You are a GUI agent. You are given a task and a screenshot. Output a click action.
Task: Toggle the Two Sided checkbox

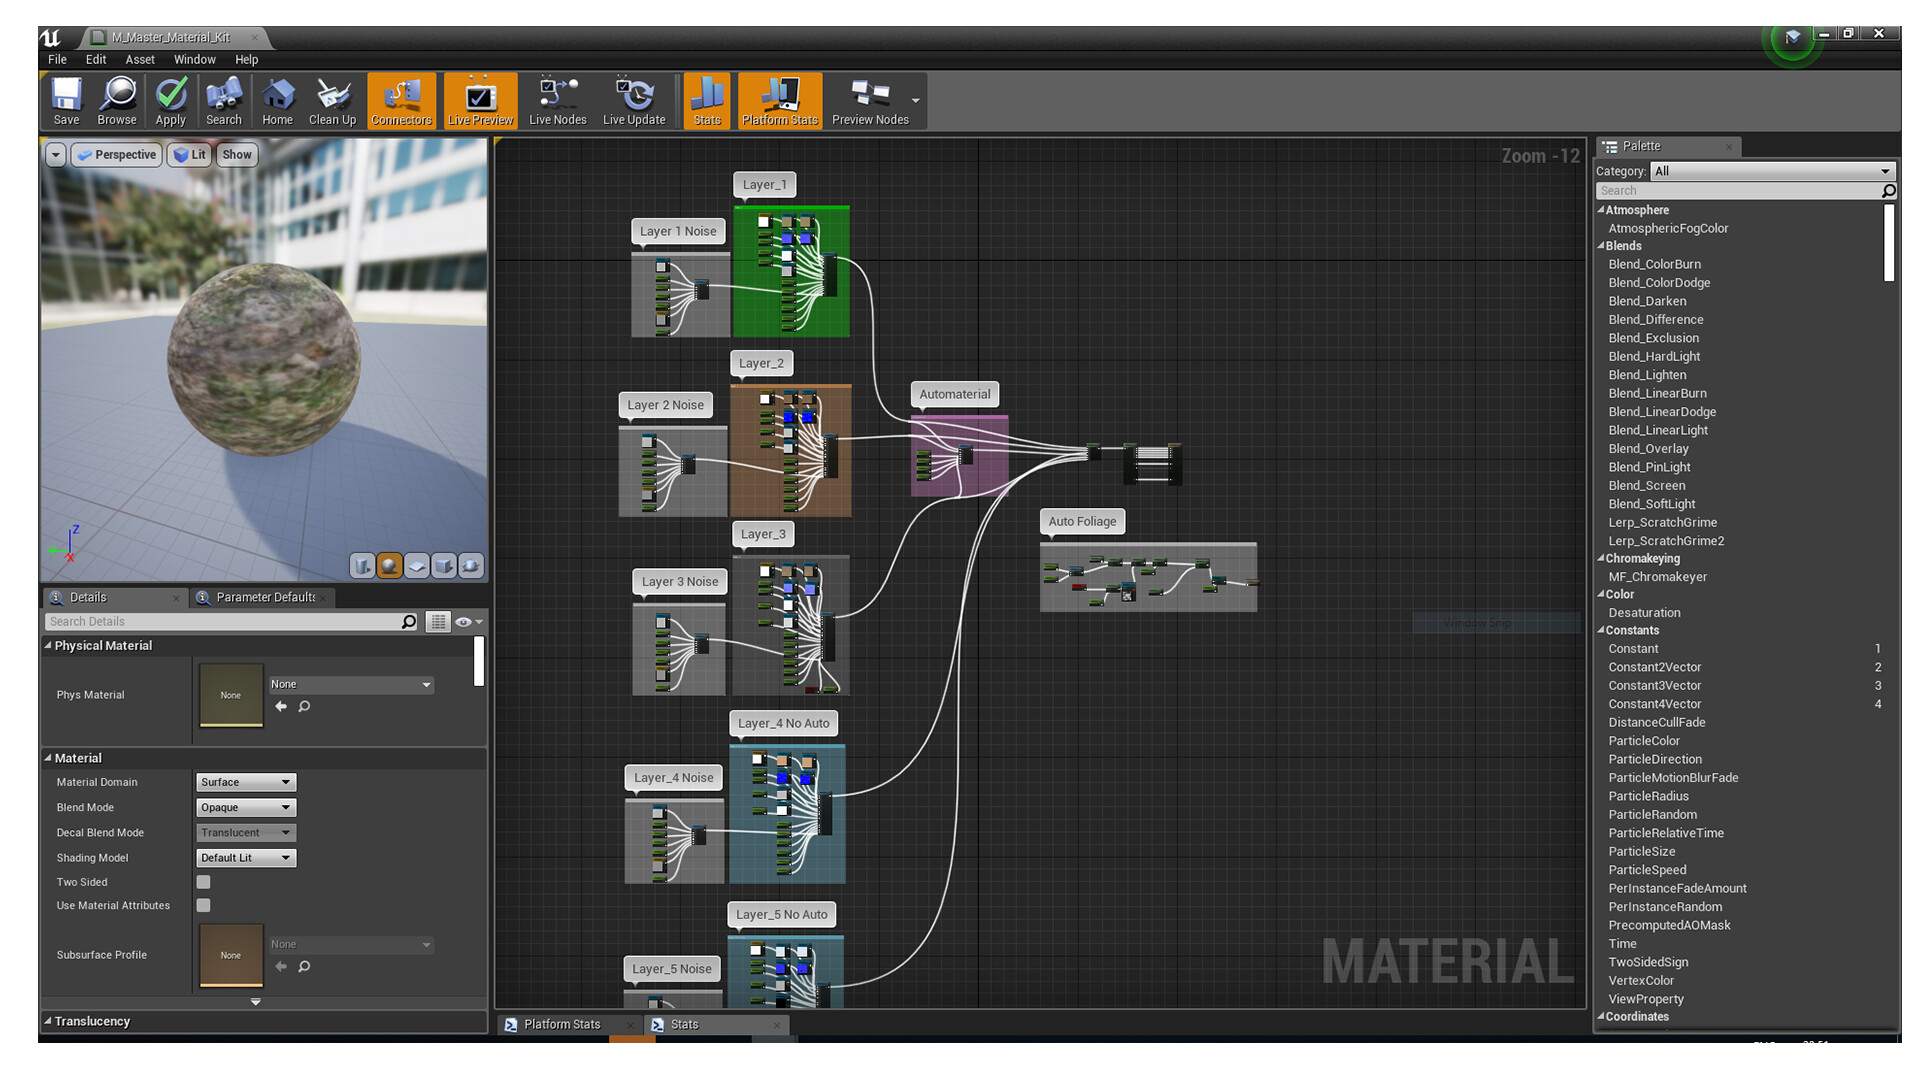pos(203,882)
